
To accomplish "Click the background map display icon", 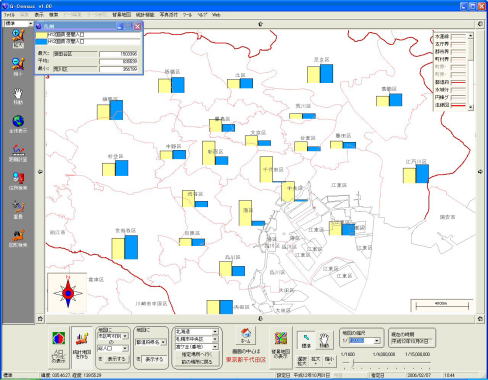I will (281, 345).
